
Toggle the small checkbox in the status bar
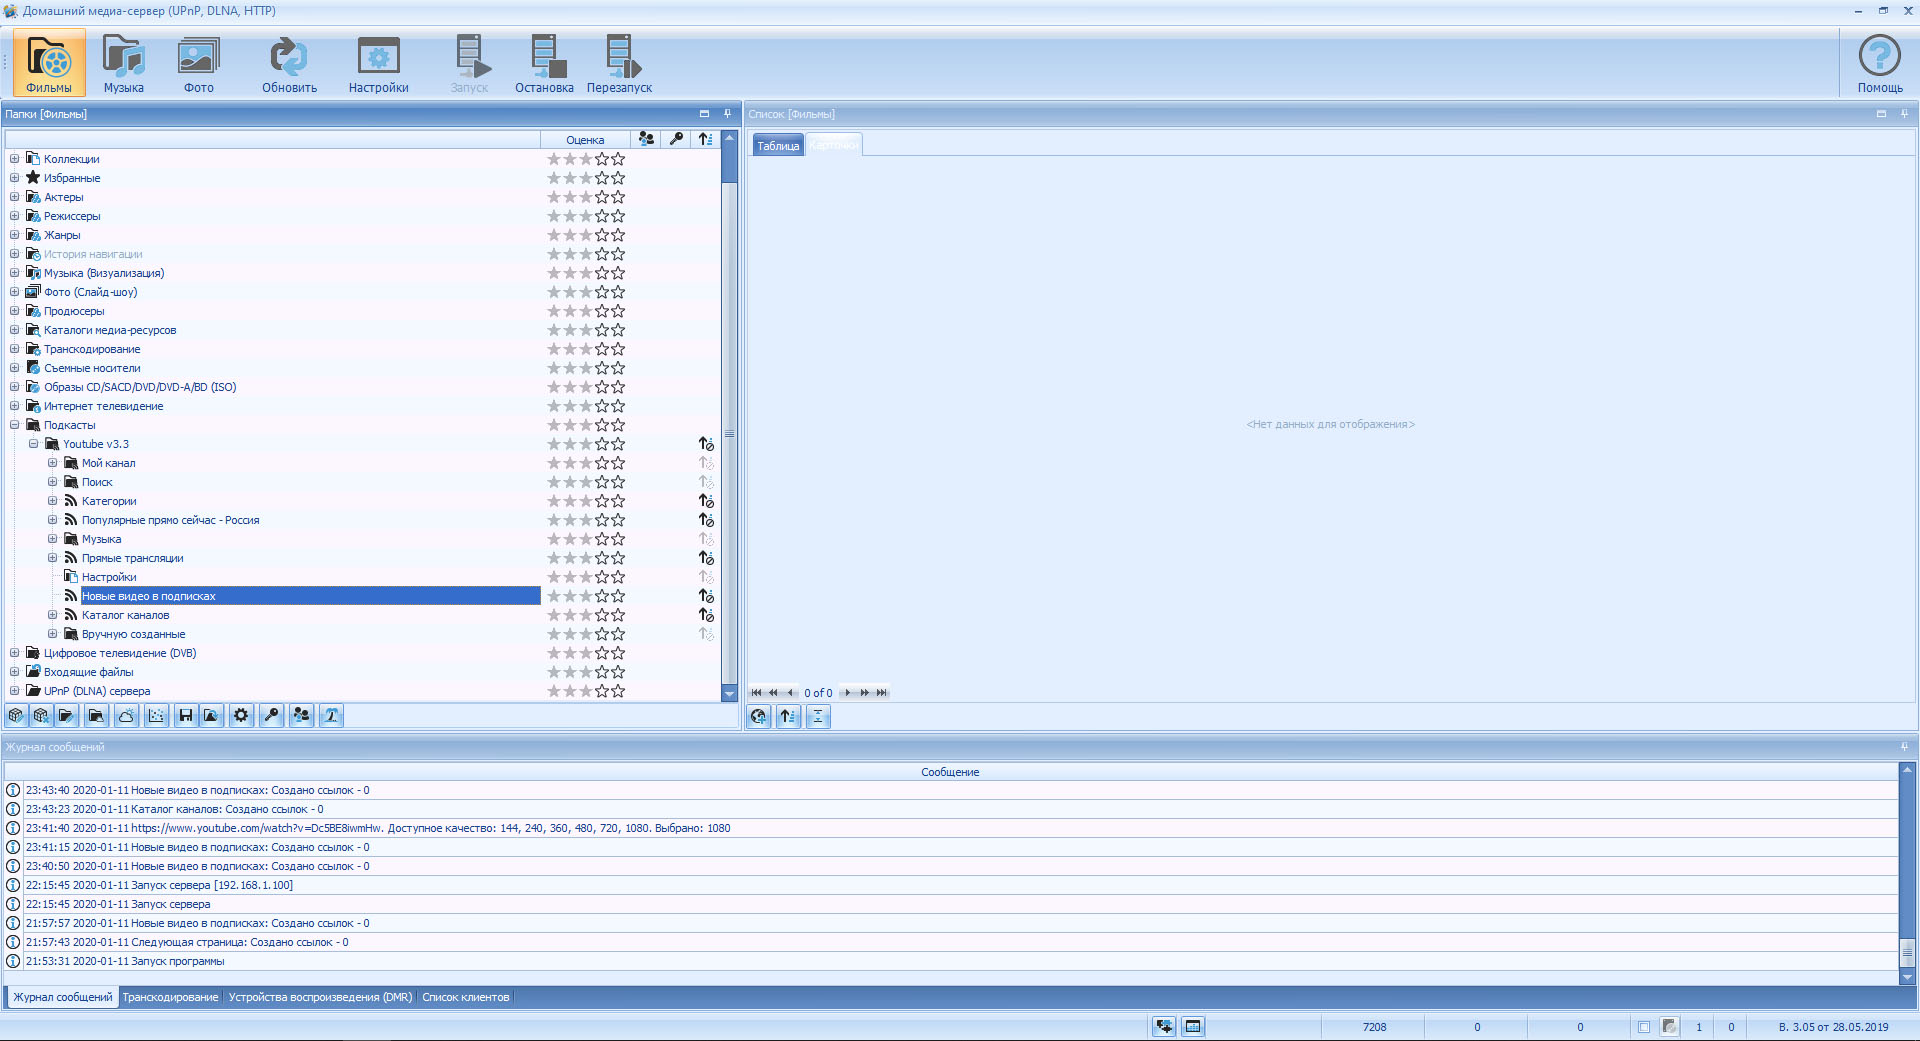pos(1644,1027)
